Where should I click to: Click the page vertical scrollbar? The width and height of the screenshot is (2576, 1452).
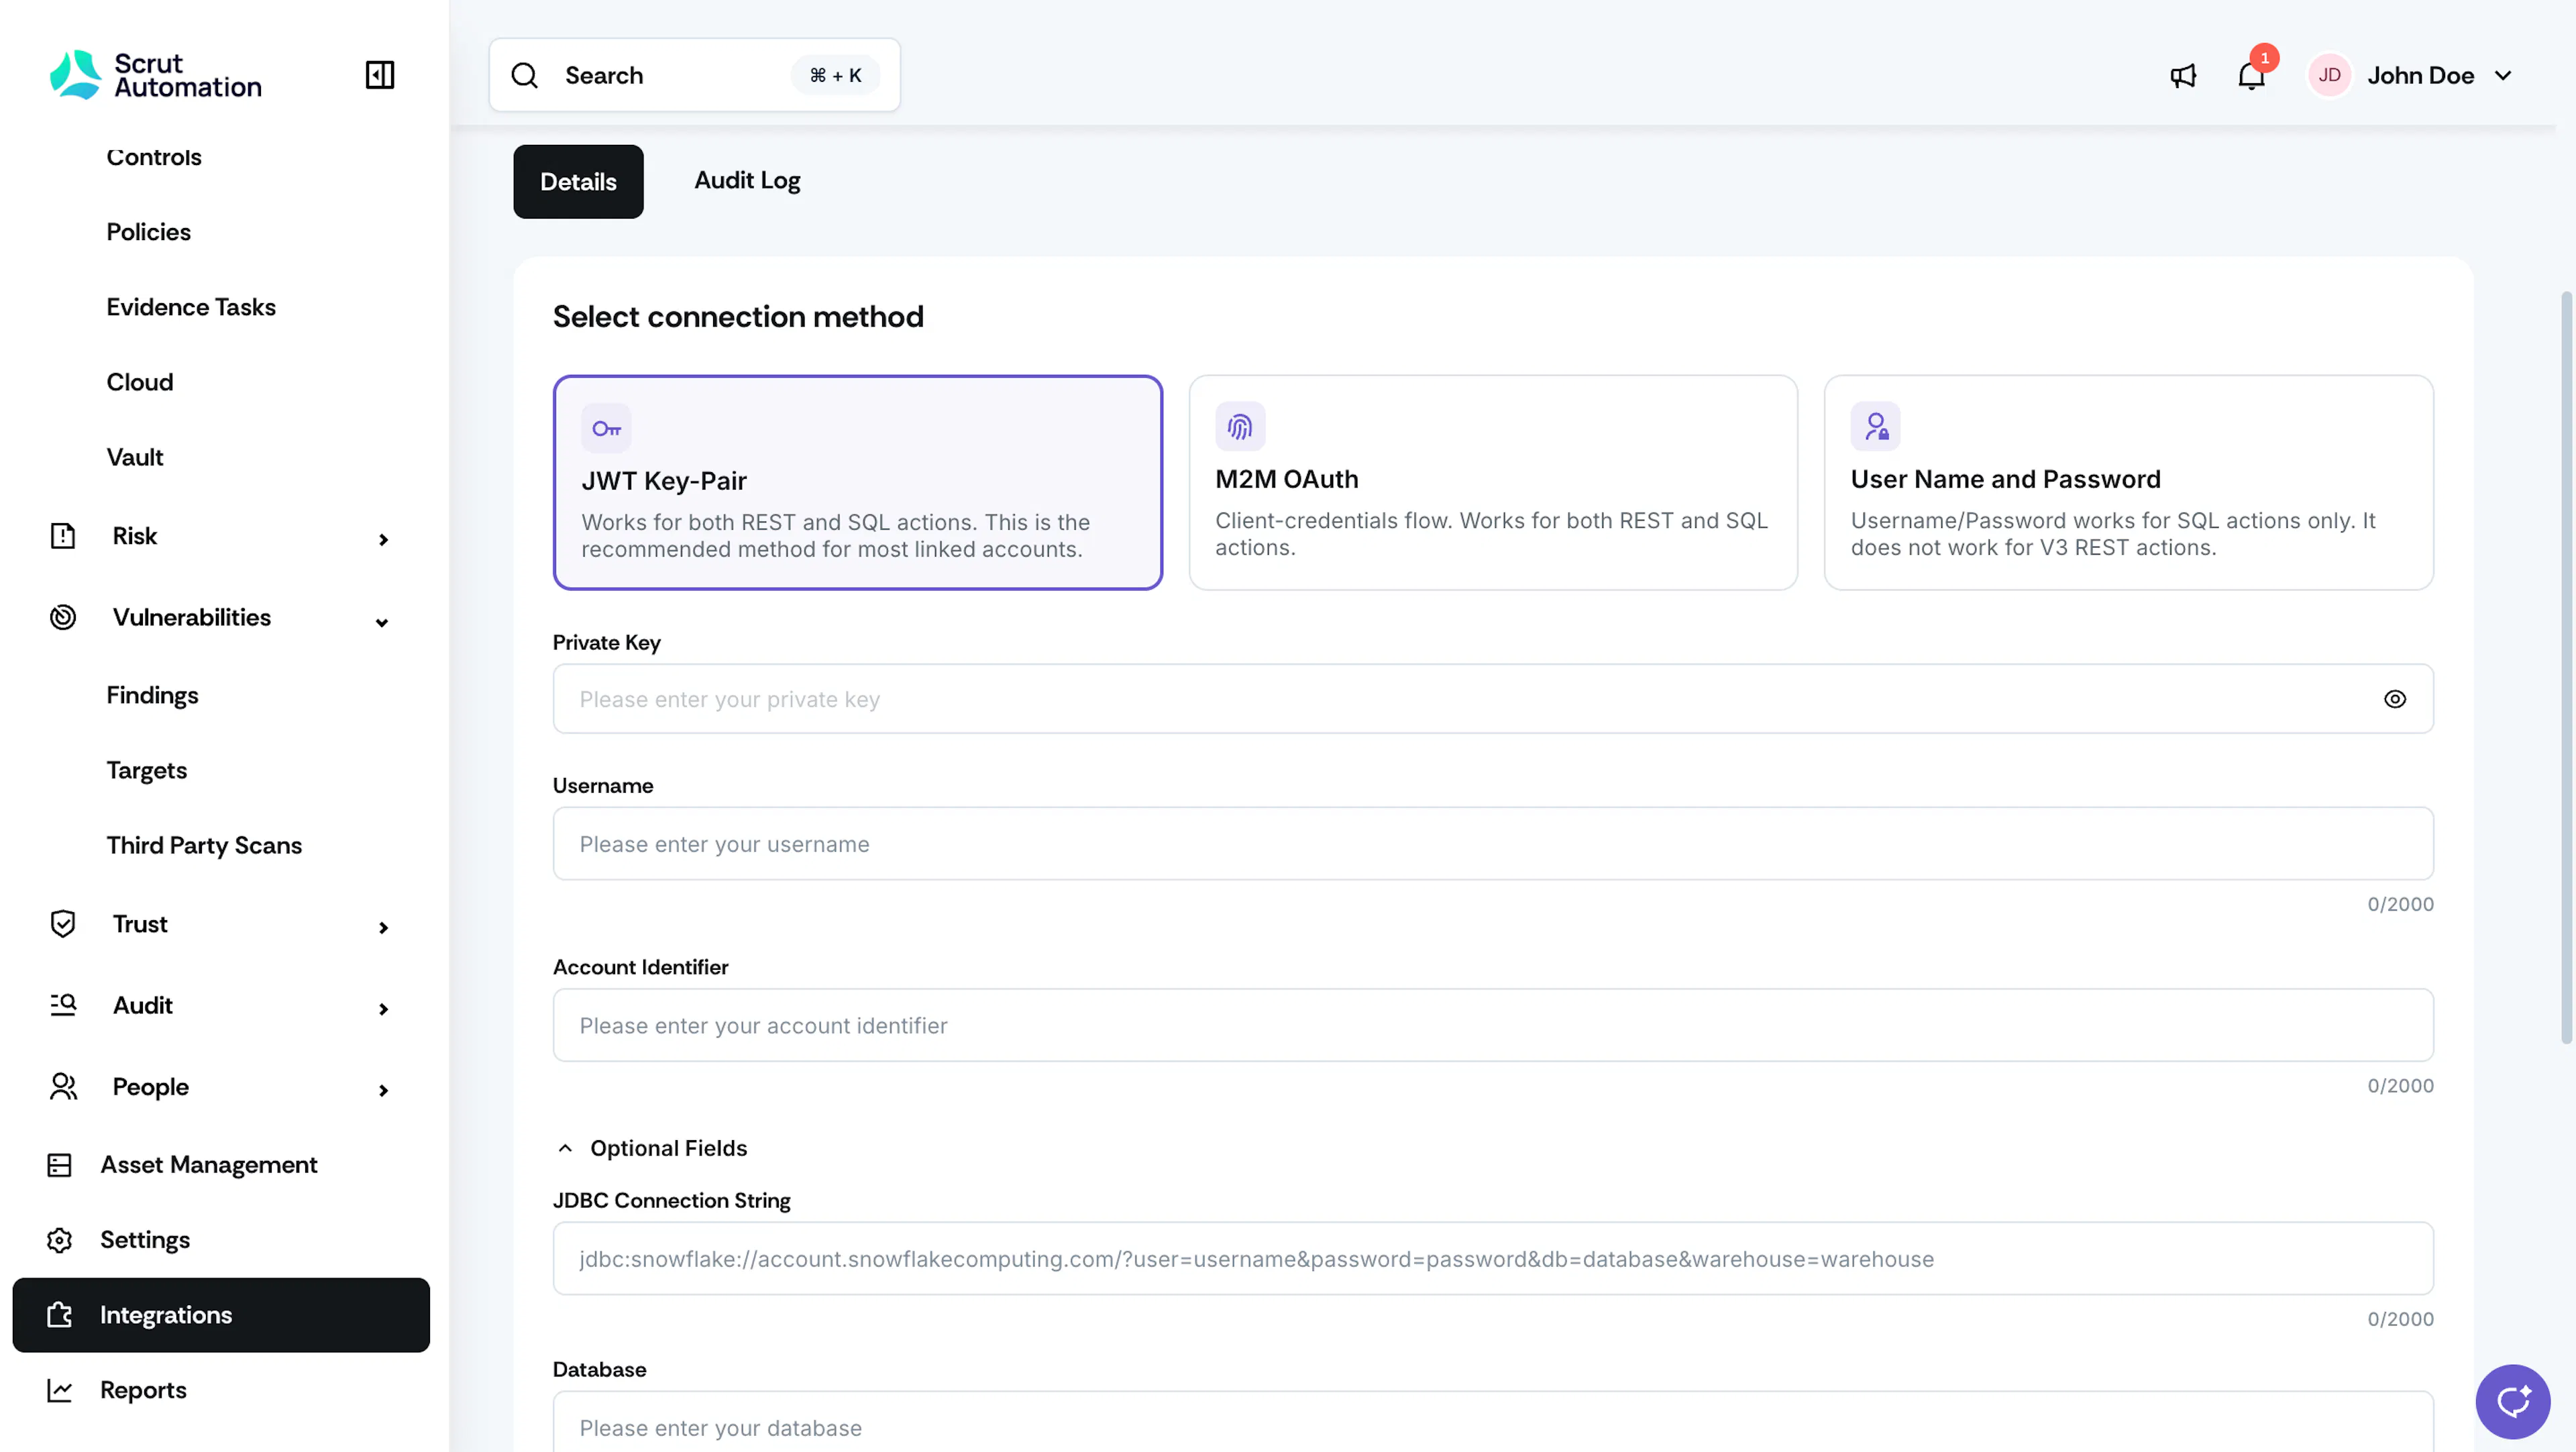point(2565,668)
